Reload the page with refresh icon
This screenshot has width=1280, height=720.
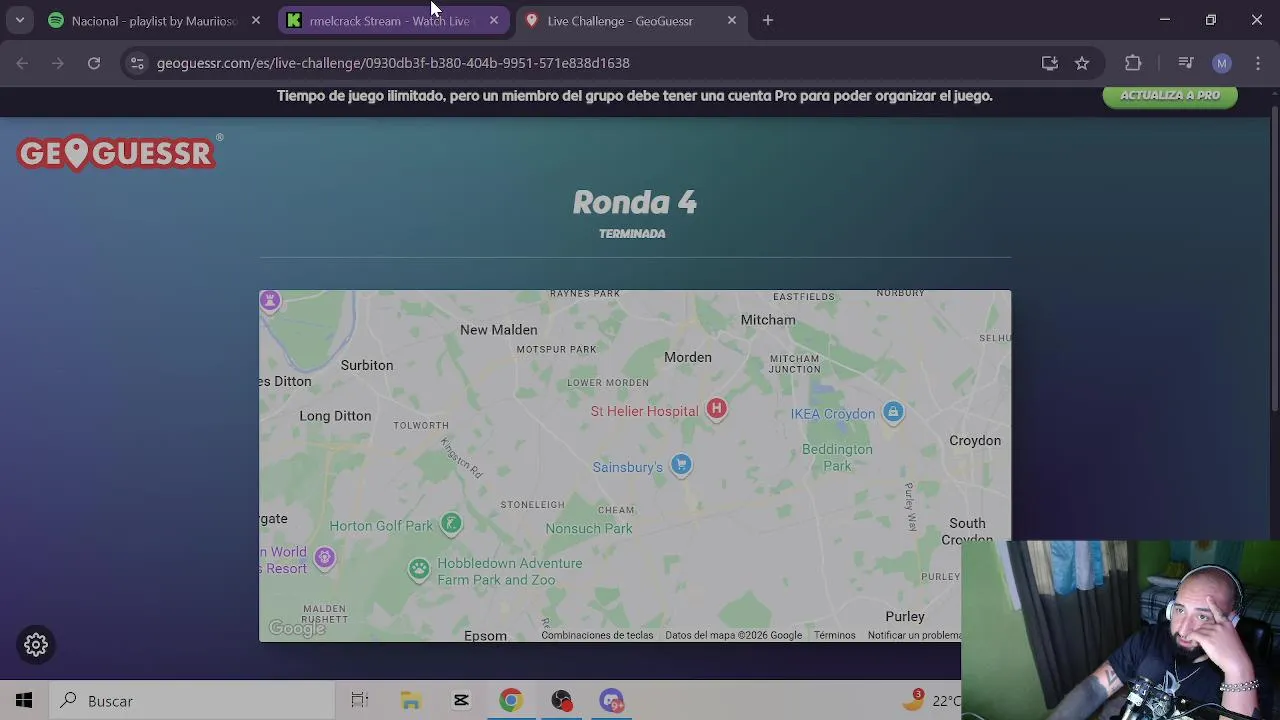(x=94, y=63)
